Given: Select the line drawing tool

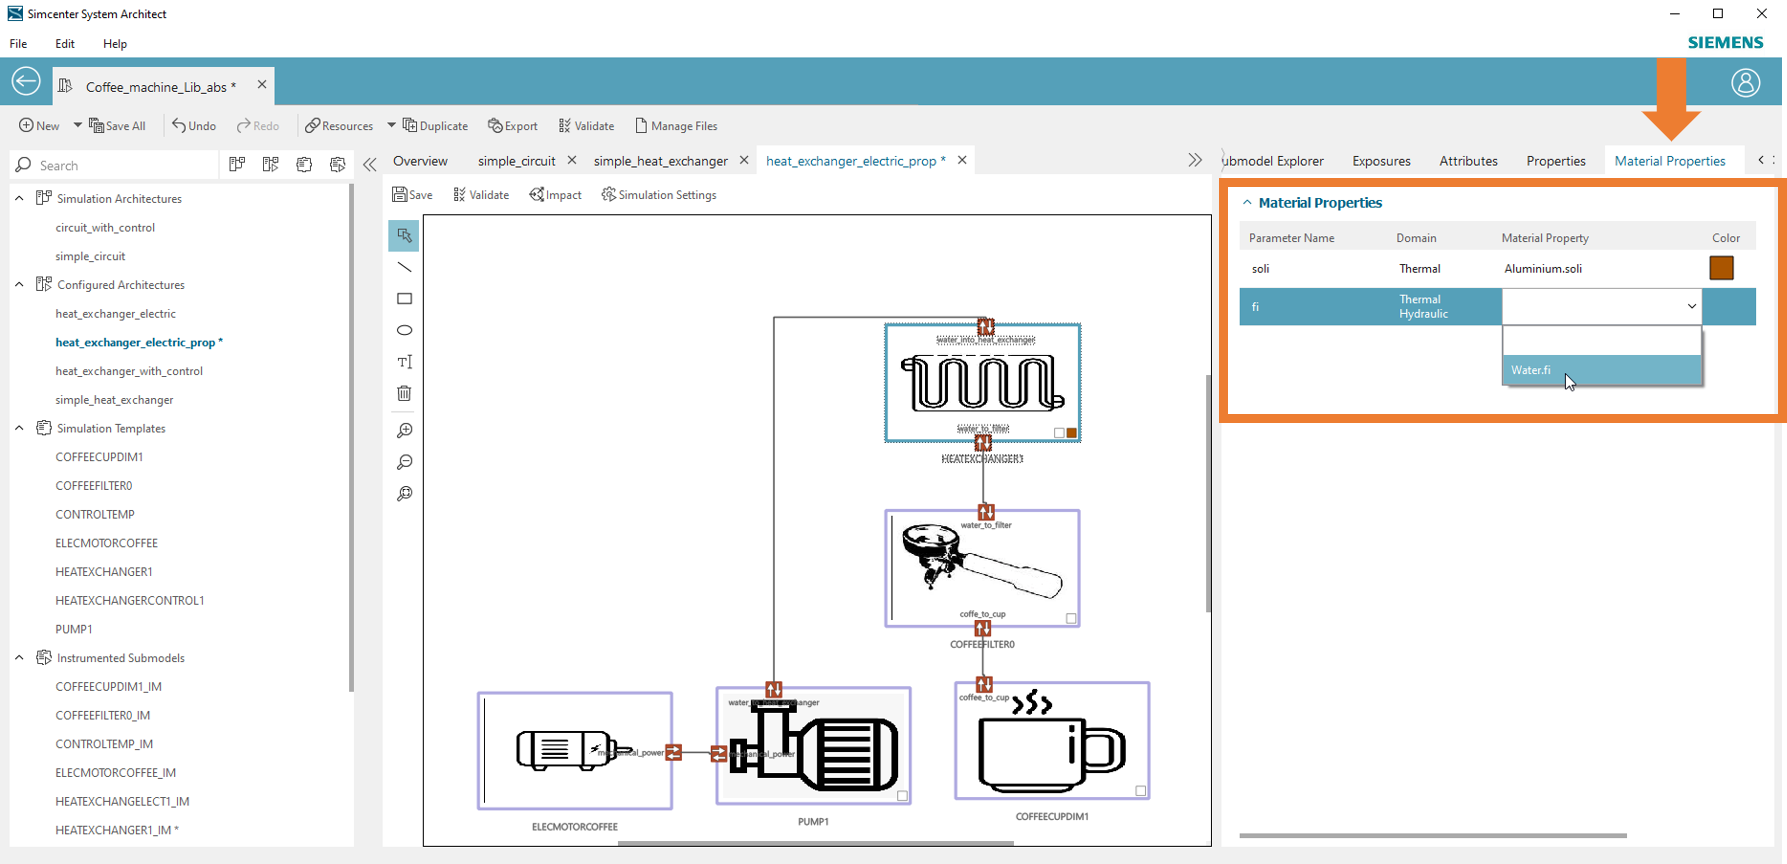Looking at the screenshot, I should coord(404,267).
